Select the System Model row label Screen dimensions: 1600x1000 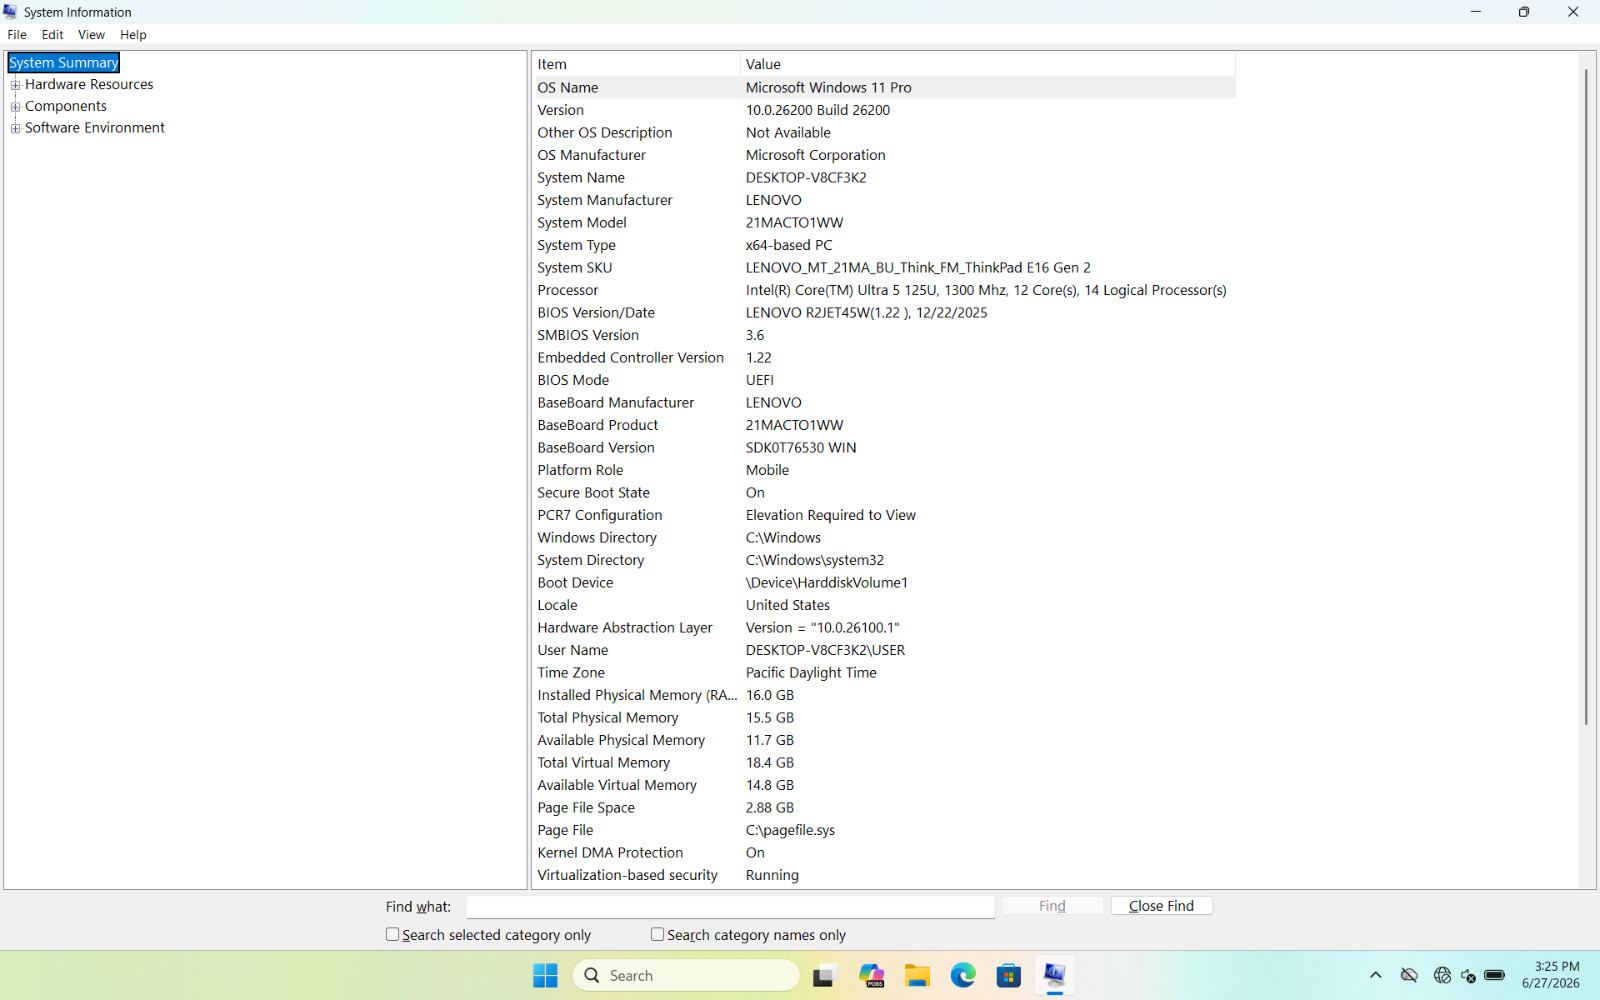[x=581, y=223]
